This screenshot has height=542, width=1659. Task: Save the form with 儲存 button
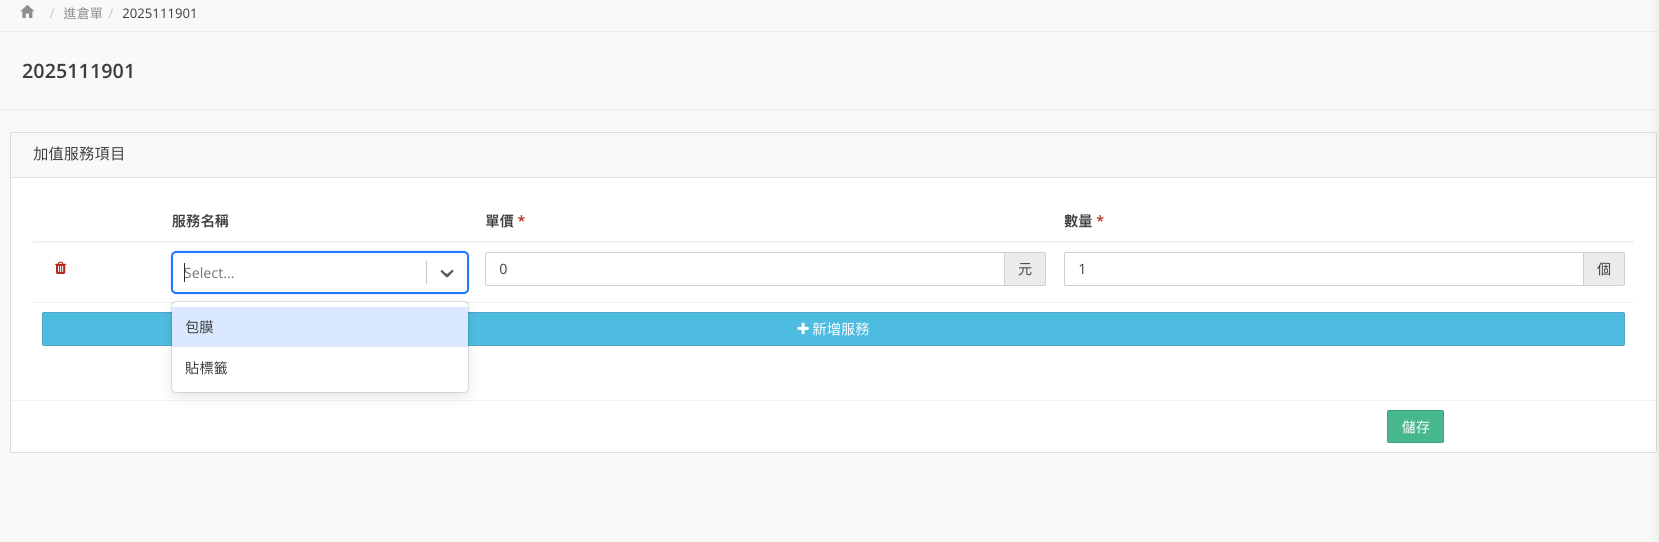point(1415,427)
